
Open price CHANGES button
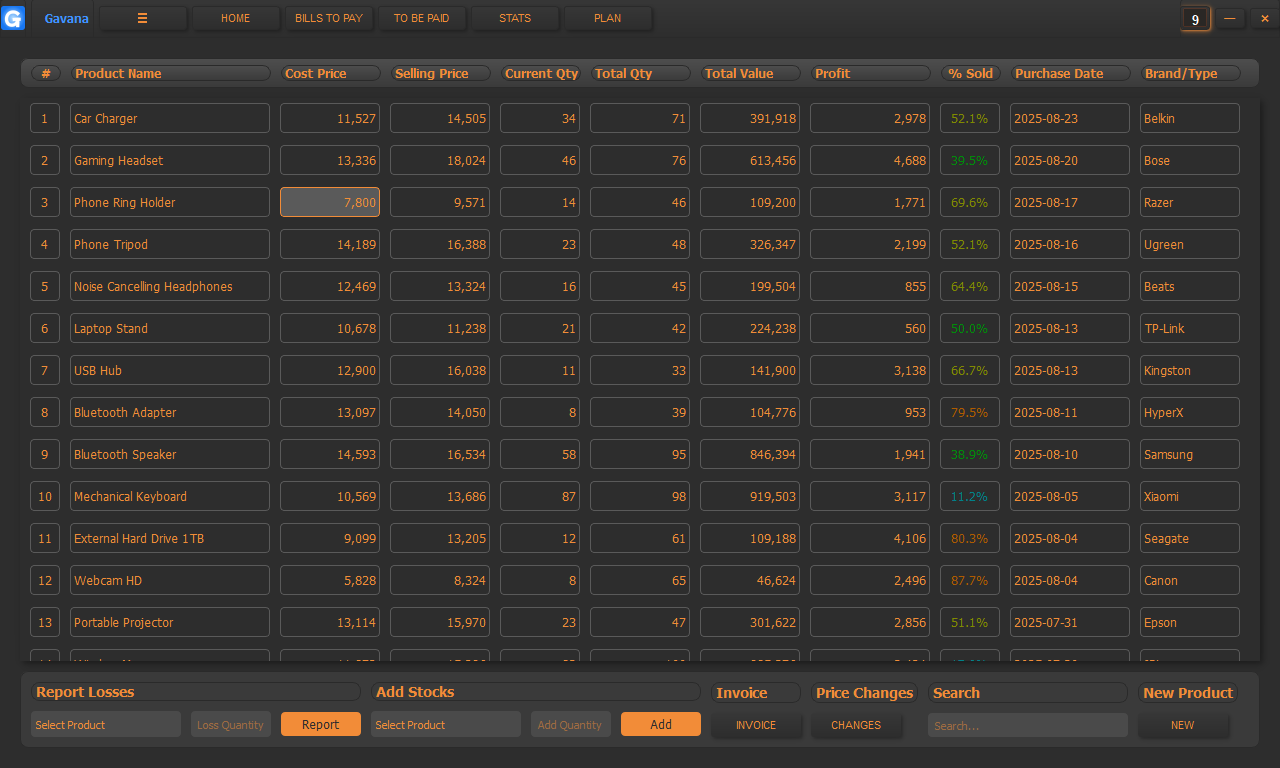click(x=856, y=725)
